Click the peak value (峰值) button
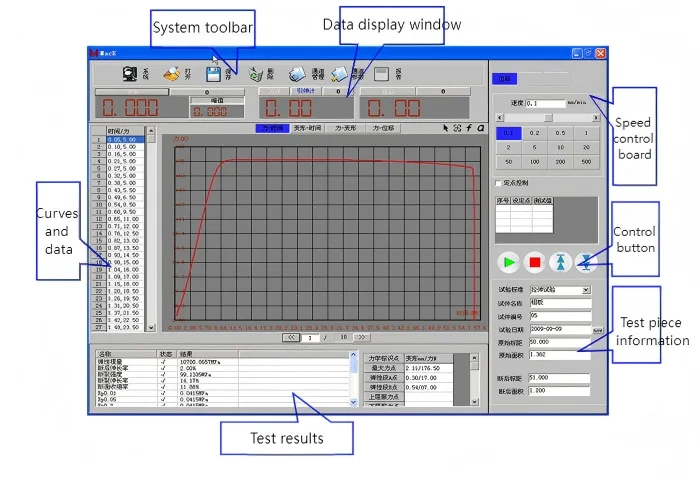The width and height of the screenshot is (700, 480). (217, 100)
